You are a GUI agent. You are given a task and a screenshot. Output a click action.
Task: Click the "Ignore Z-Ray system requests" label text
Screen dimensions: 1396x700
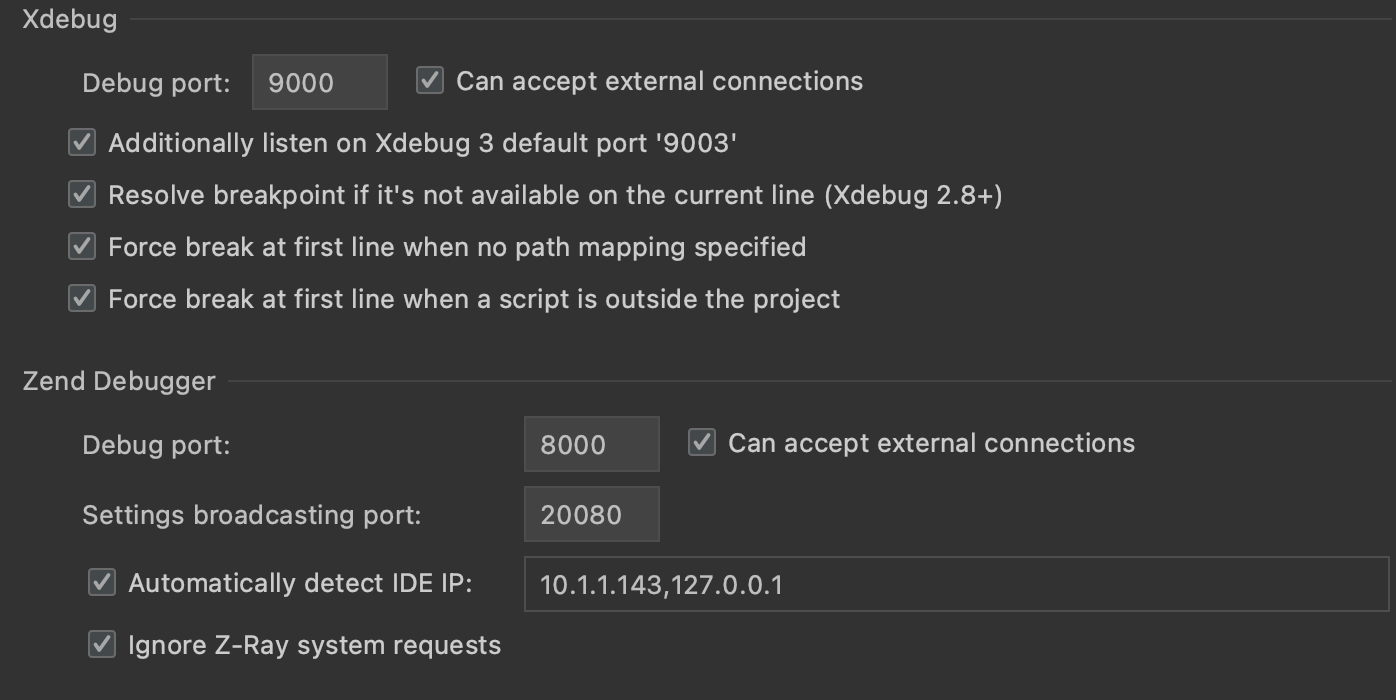312,644
